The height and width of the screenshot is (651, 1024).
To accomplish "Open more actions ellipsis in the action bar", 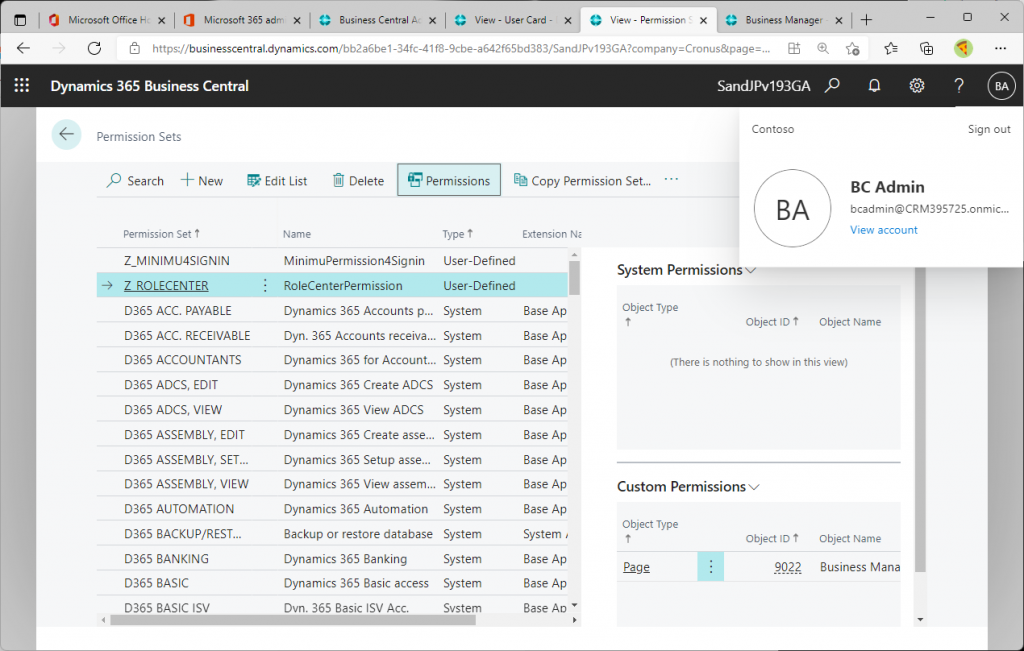I will pos(671,180).
